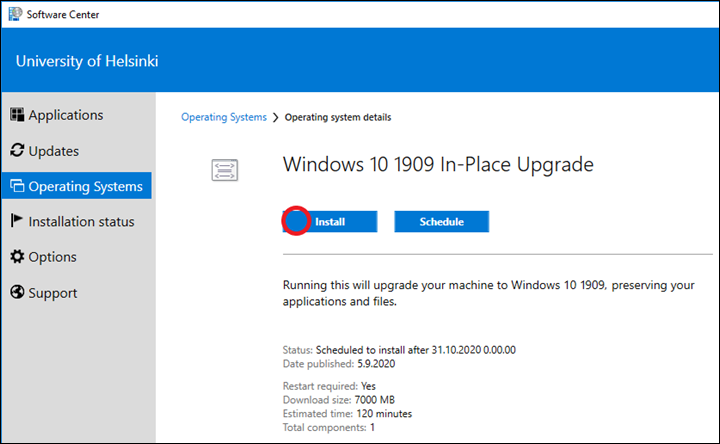Click the 'Software Center' window title text
720x444 pixels.
tap(63, 15)
